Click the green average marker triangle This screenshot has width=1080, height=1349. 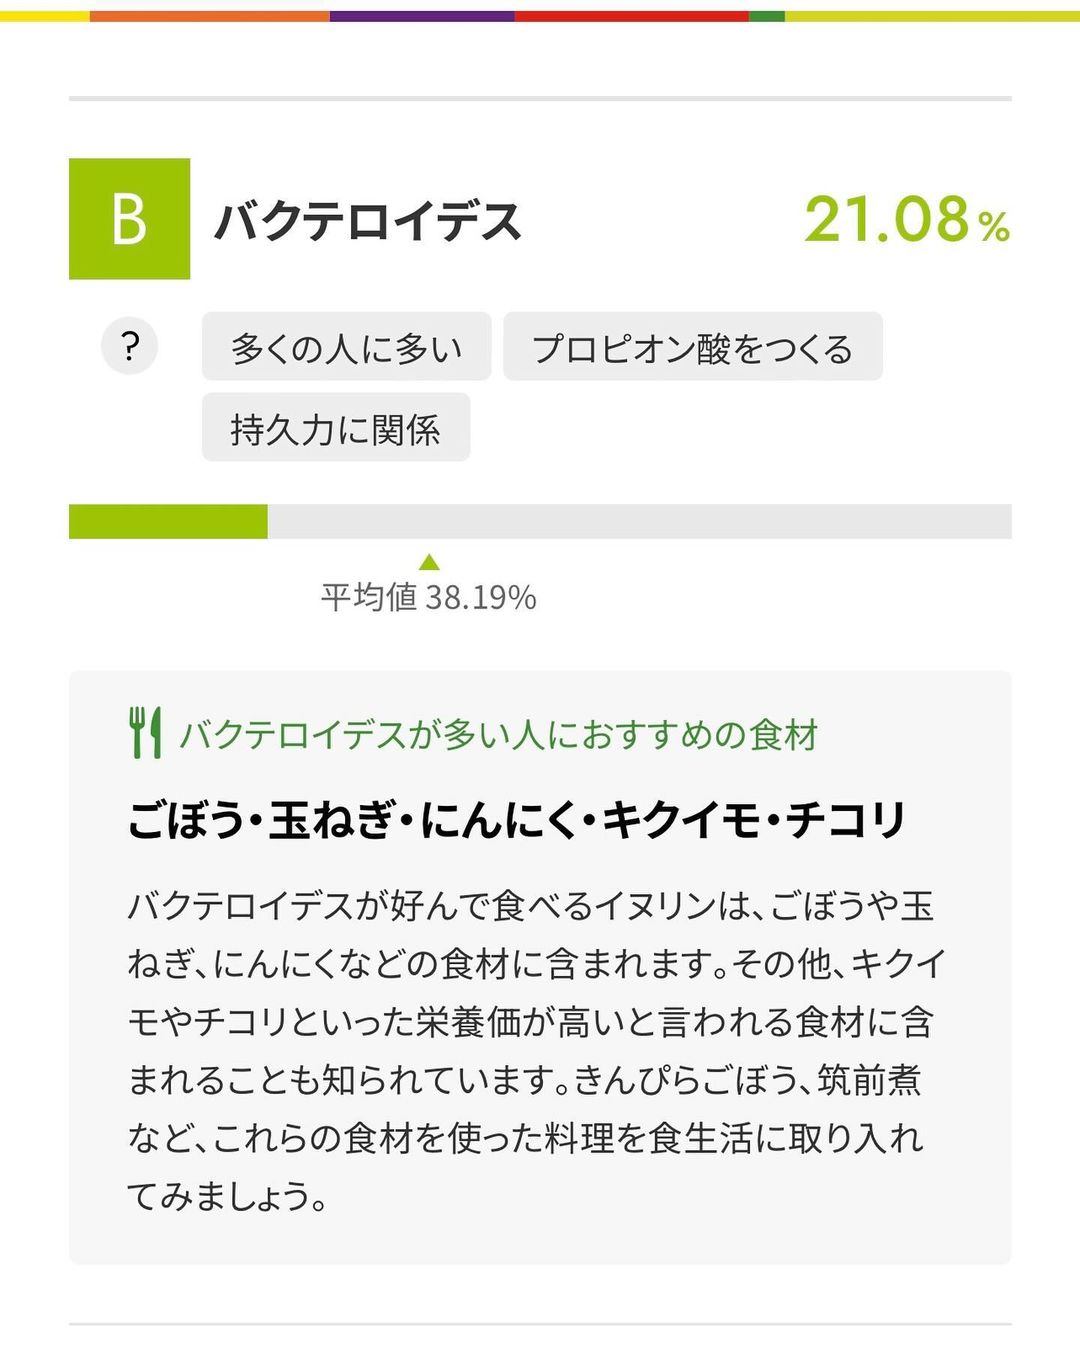click(x=429, y=562)
